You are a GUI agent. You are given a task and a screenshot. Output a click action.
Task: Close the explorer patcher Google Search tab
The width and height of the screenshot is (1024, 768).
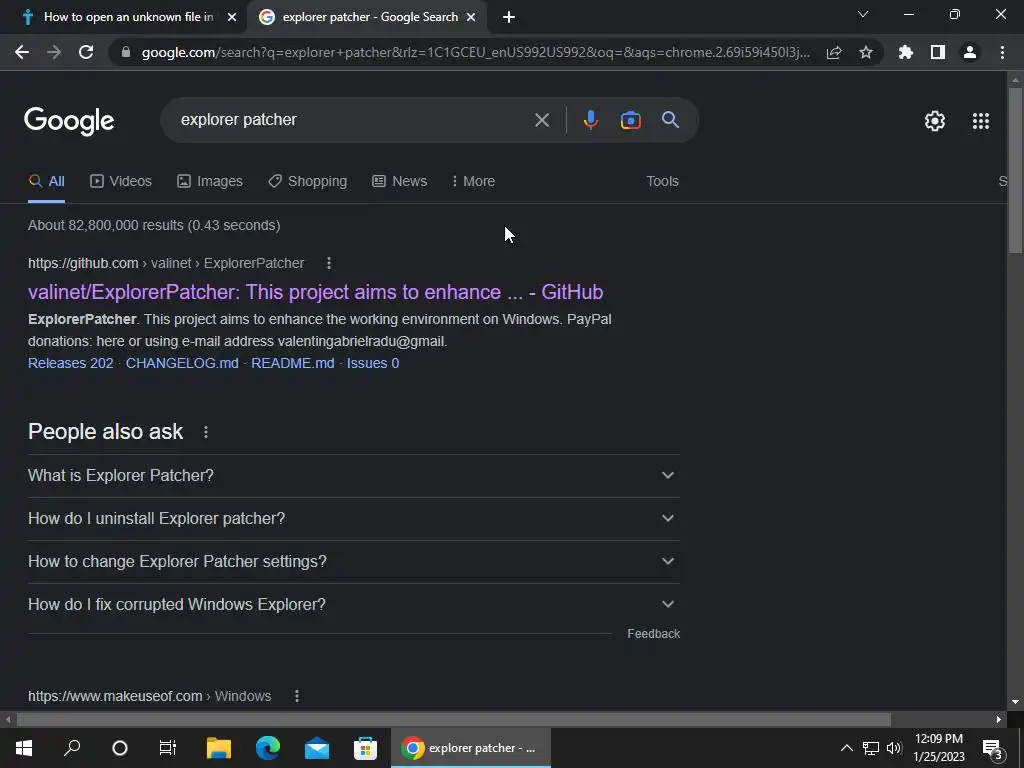tap(471, 17)
